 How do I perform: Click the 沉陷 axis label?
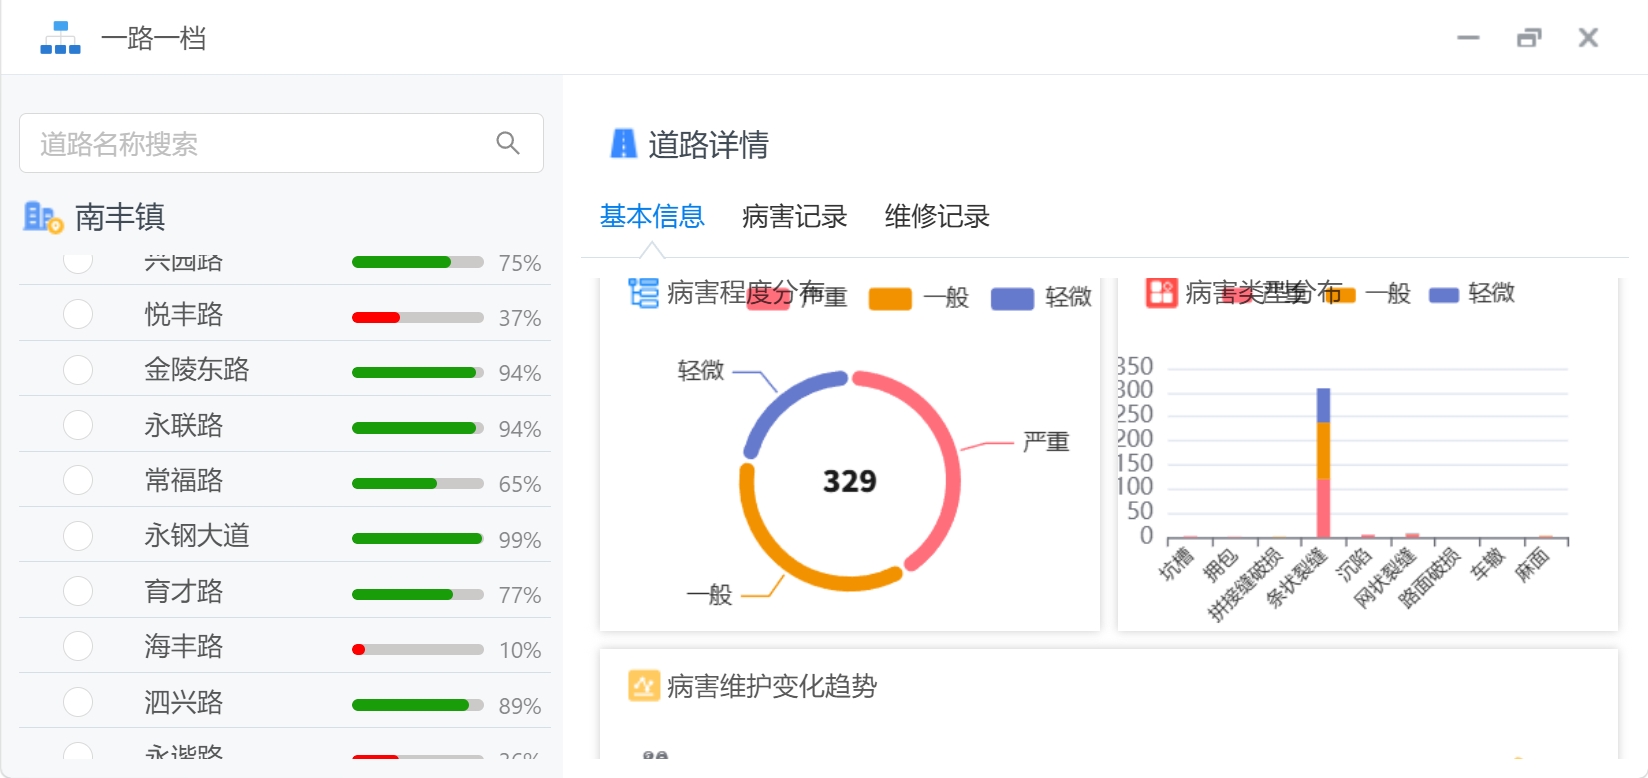(1354, 564)
